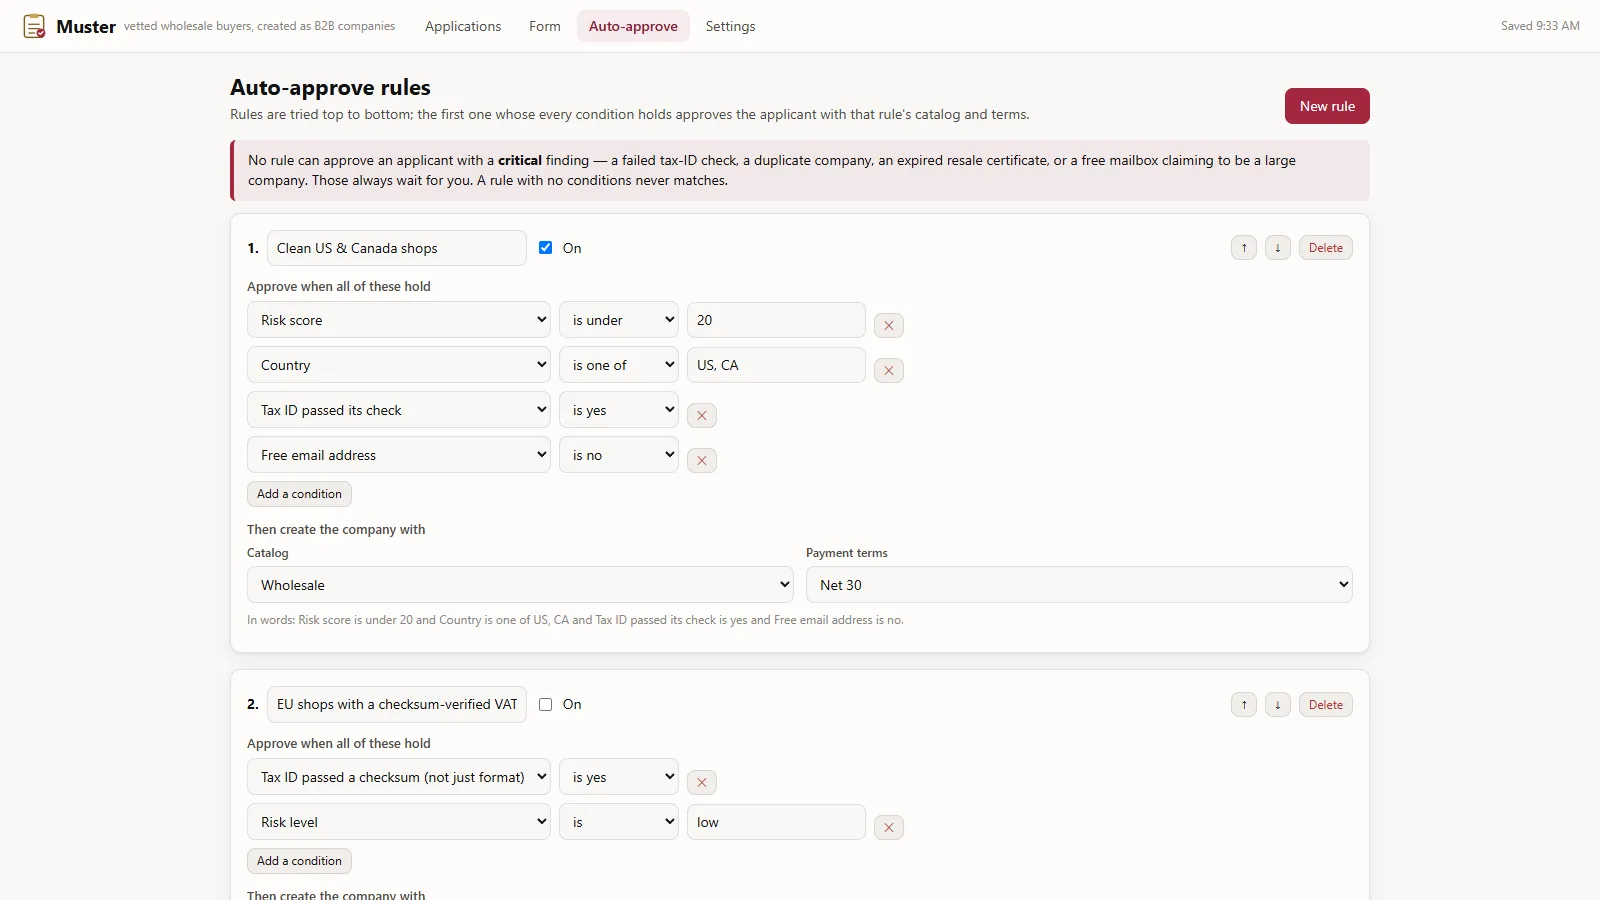Image resolution: width=1600 pixels, height=900 pixels.
Task: Click the Saved 9:33 AM status text
Action: coord(1540,26)
